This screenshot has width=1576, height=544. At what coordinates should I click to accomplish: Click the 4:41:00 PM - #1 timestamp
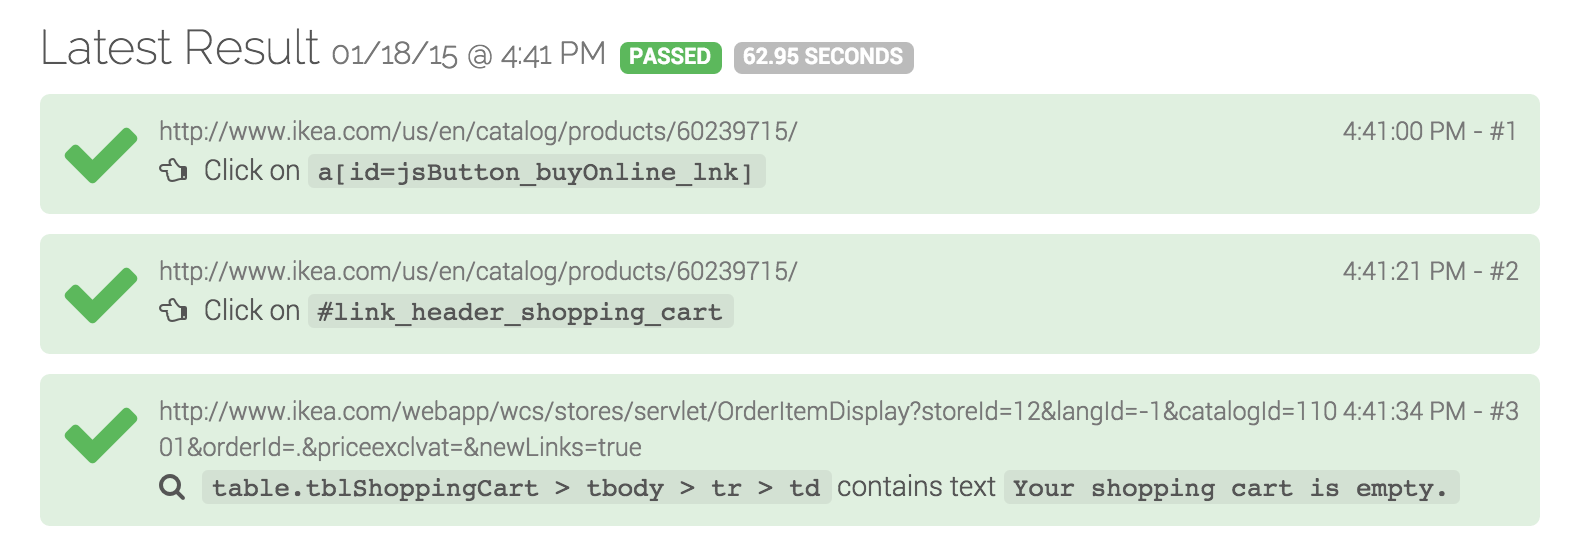click(x=1429, y=131)
